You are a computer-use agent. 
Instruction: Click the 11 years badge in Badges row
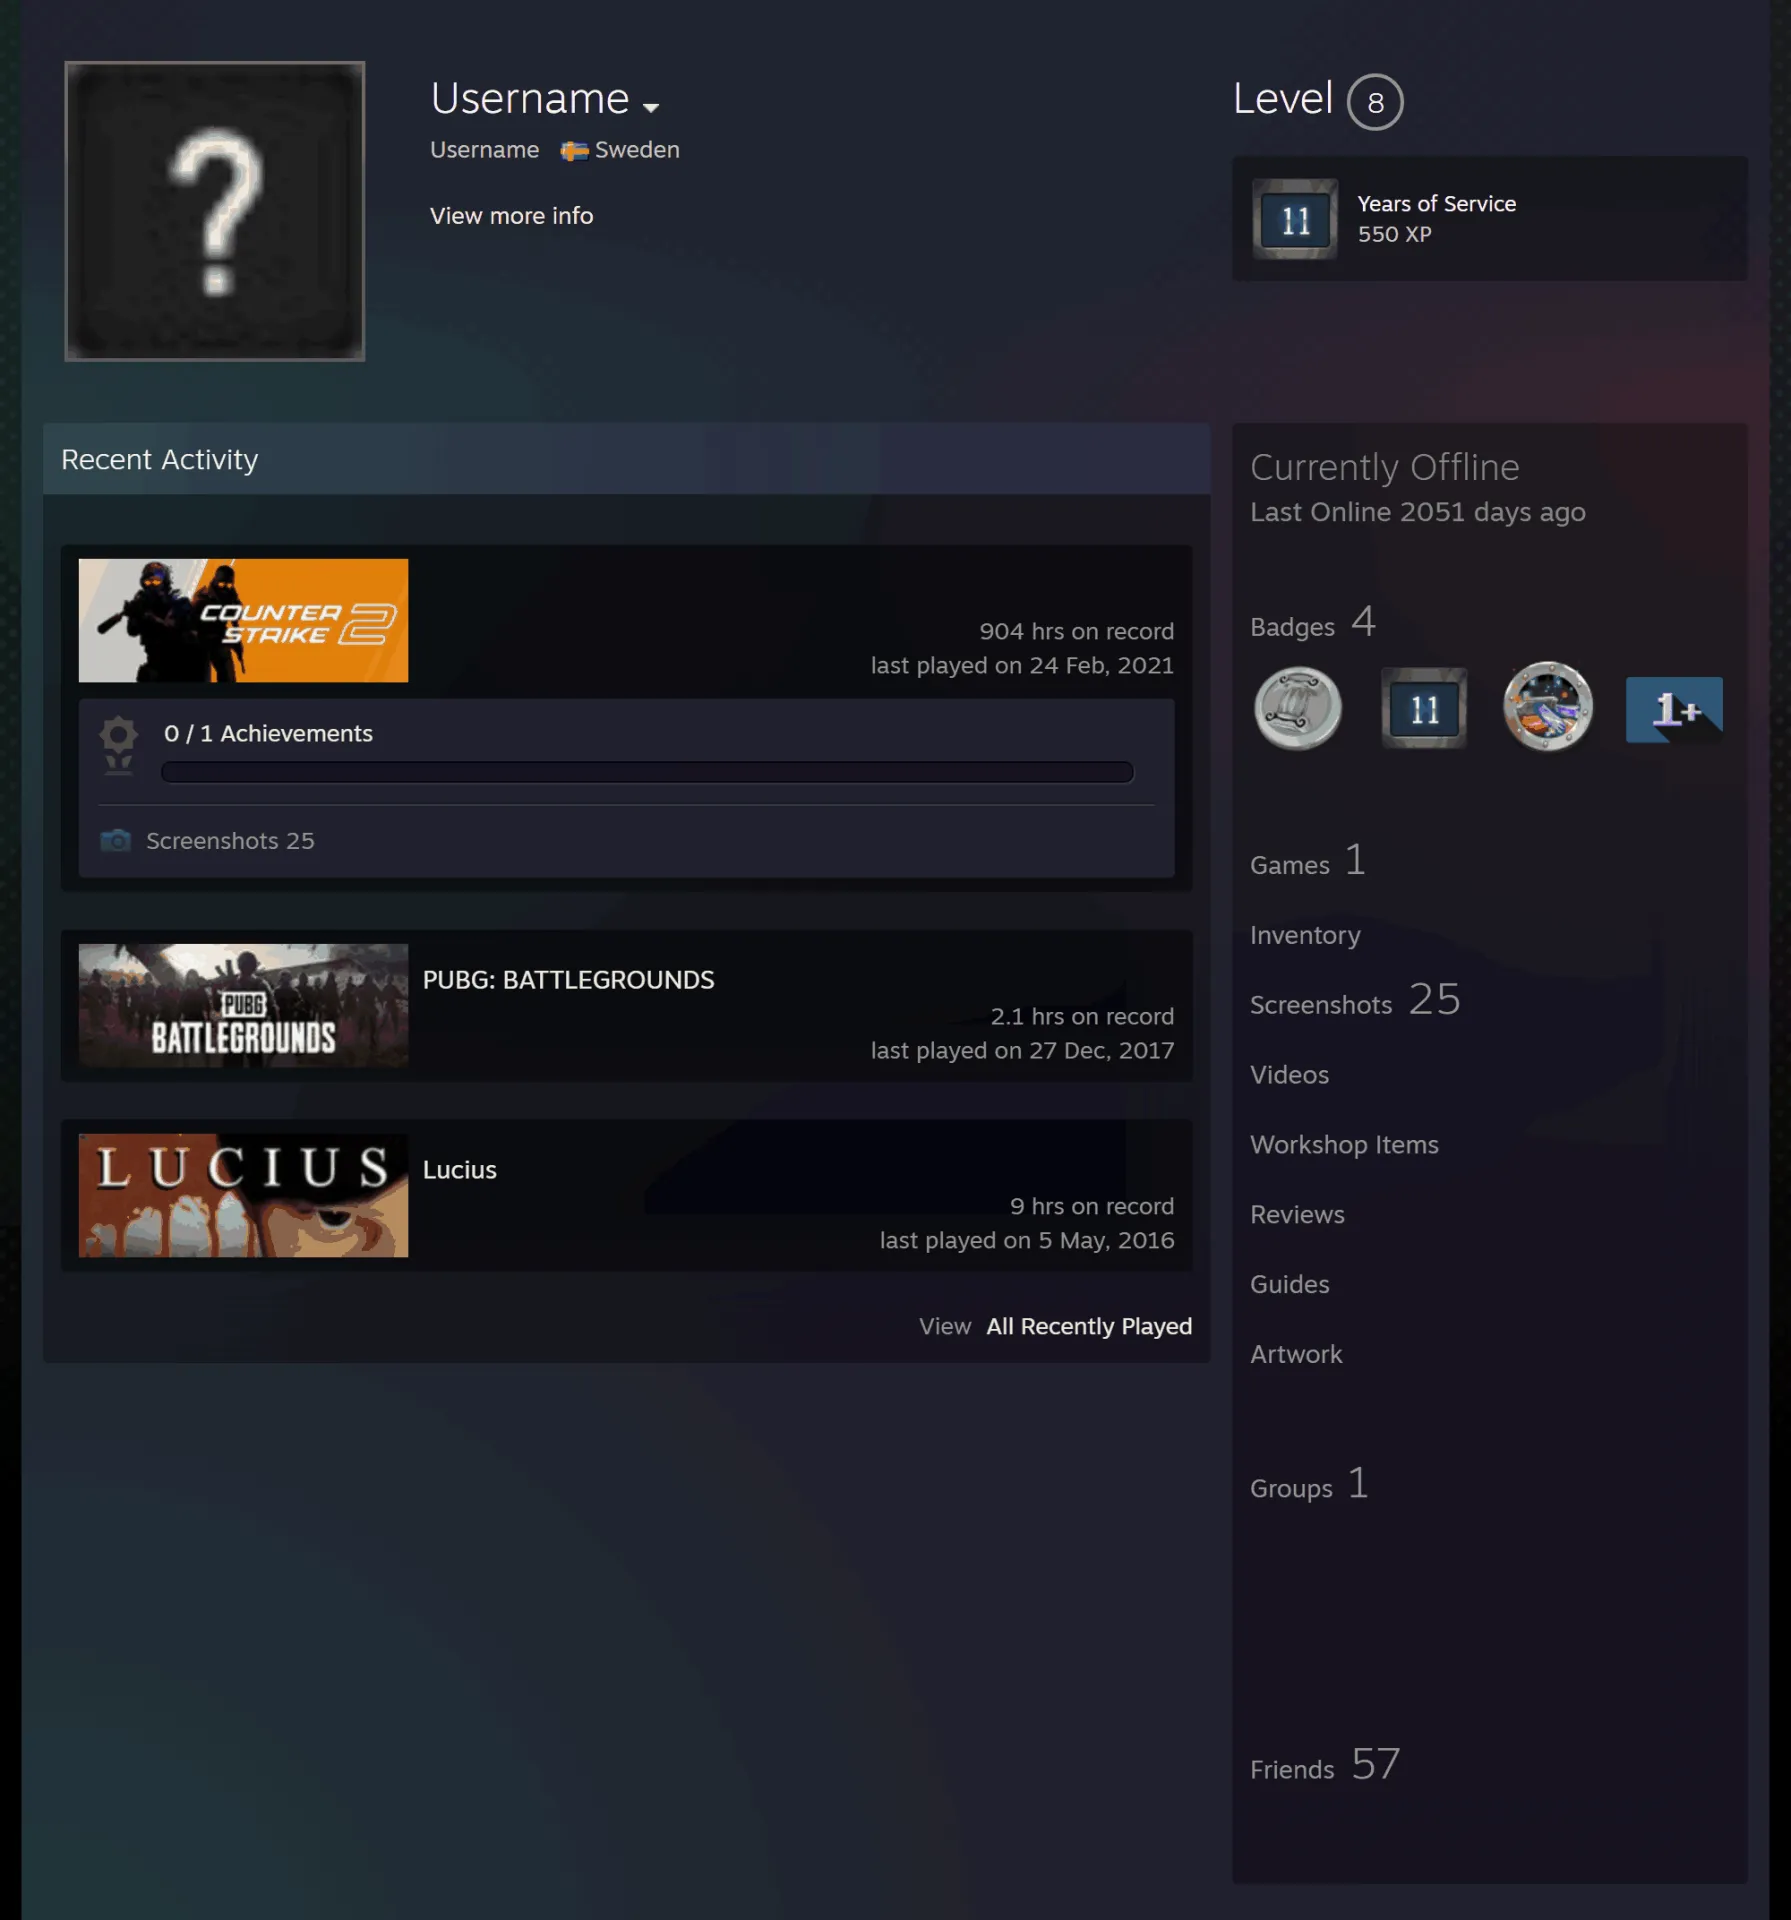click(1423, 708)
